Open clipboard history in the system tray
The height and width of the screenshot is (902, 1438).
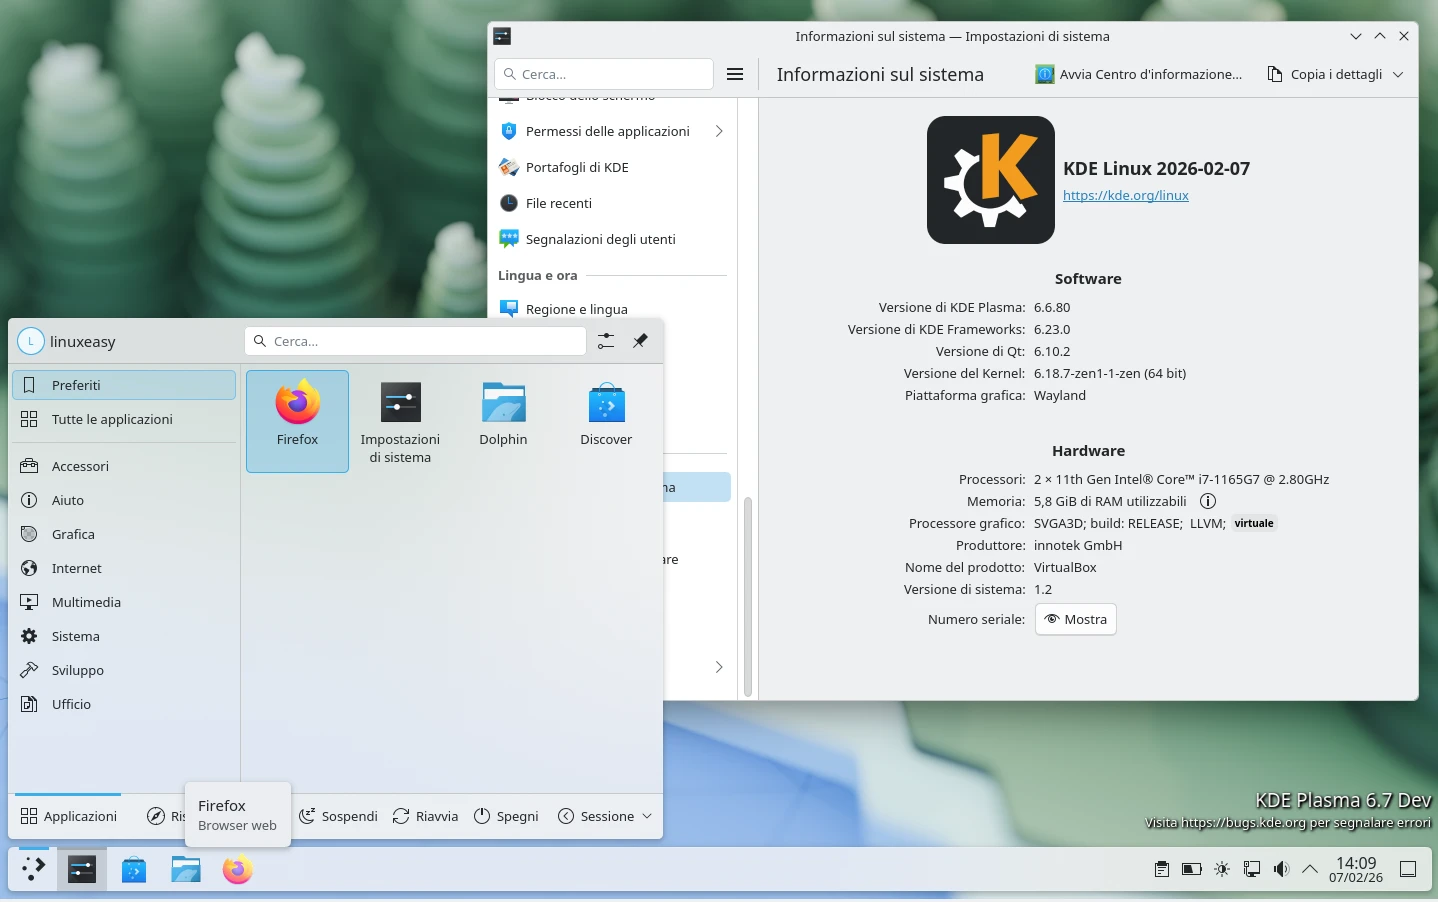1161,869
